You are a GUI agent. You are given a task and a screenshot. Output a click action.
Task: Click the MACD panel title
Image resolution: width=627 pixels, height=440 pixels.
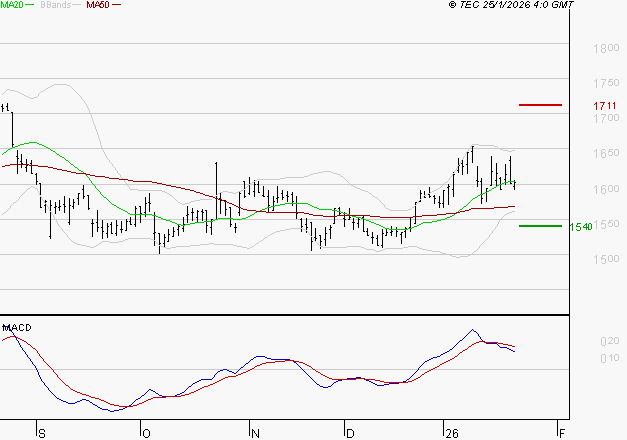pyautogui.click(x=17, y=328)
